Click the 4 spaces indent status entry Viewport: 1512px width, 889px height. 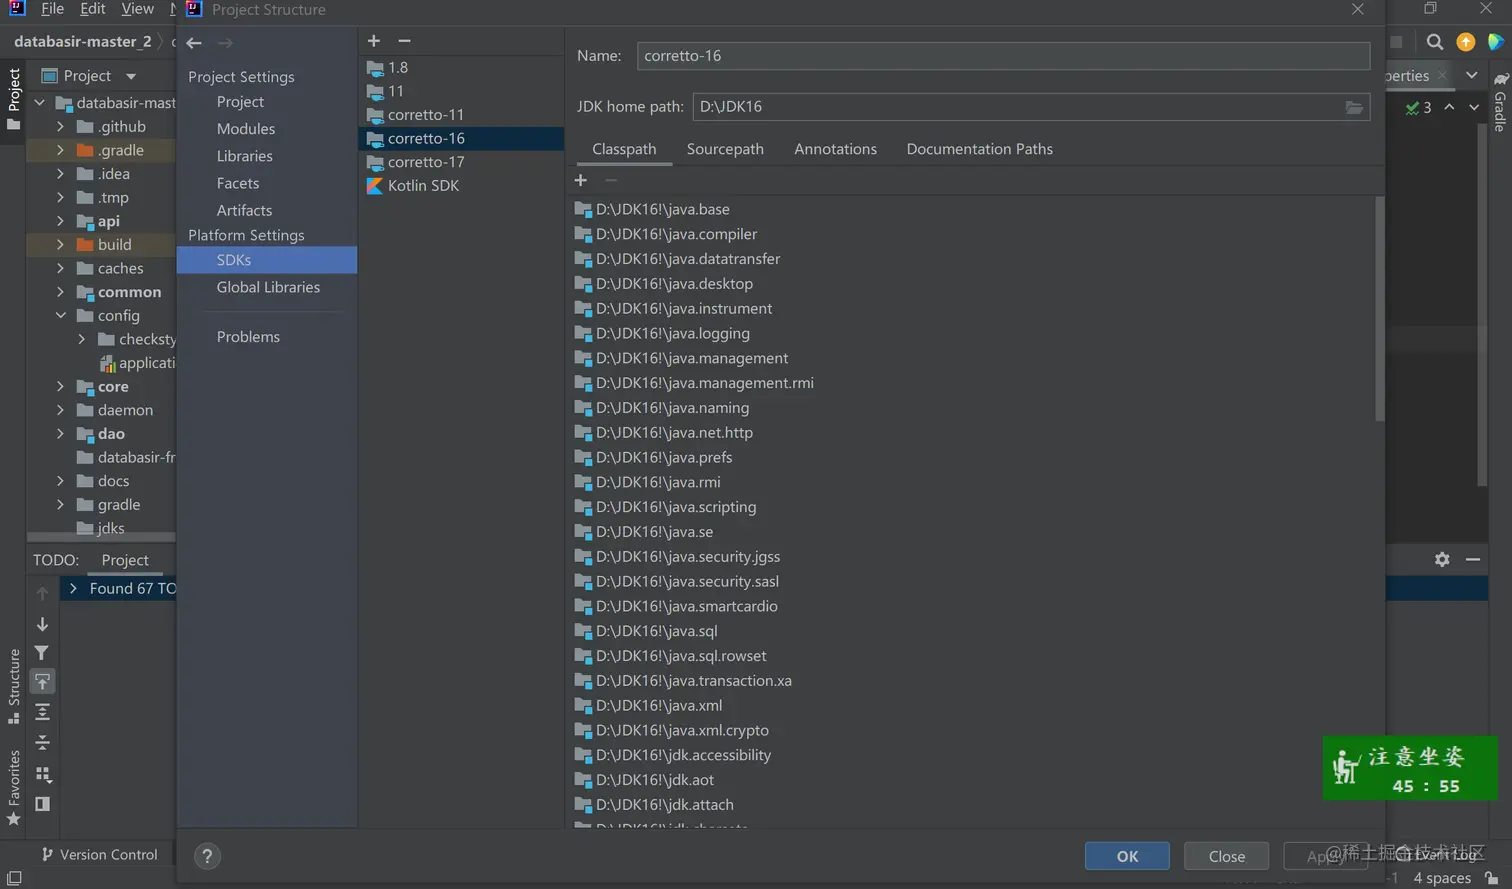(1442, 878)
